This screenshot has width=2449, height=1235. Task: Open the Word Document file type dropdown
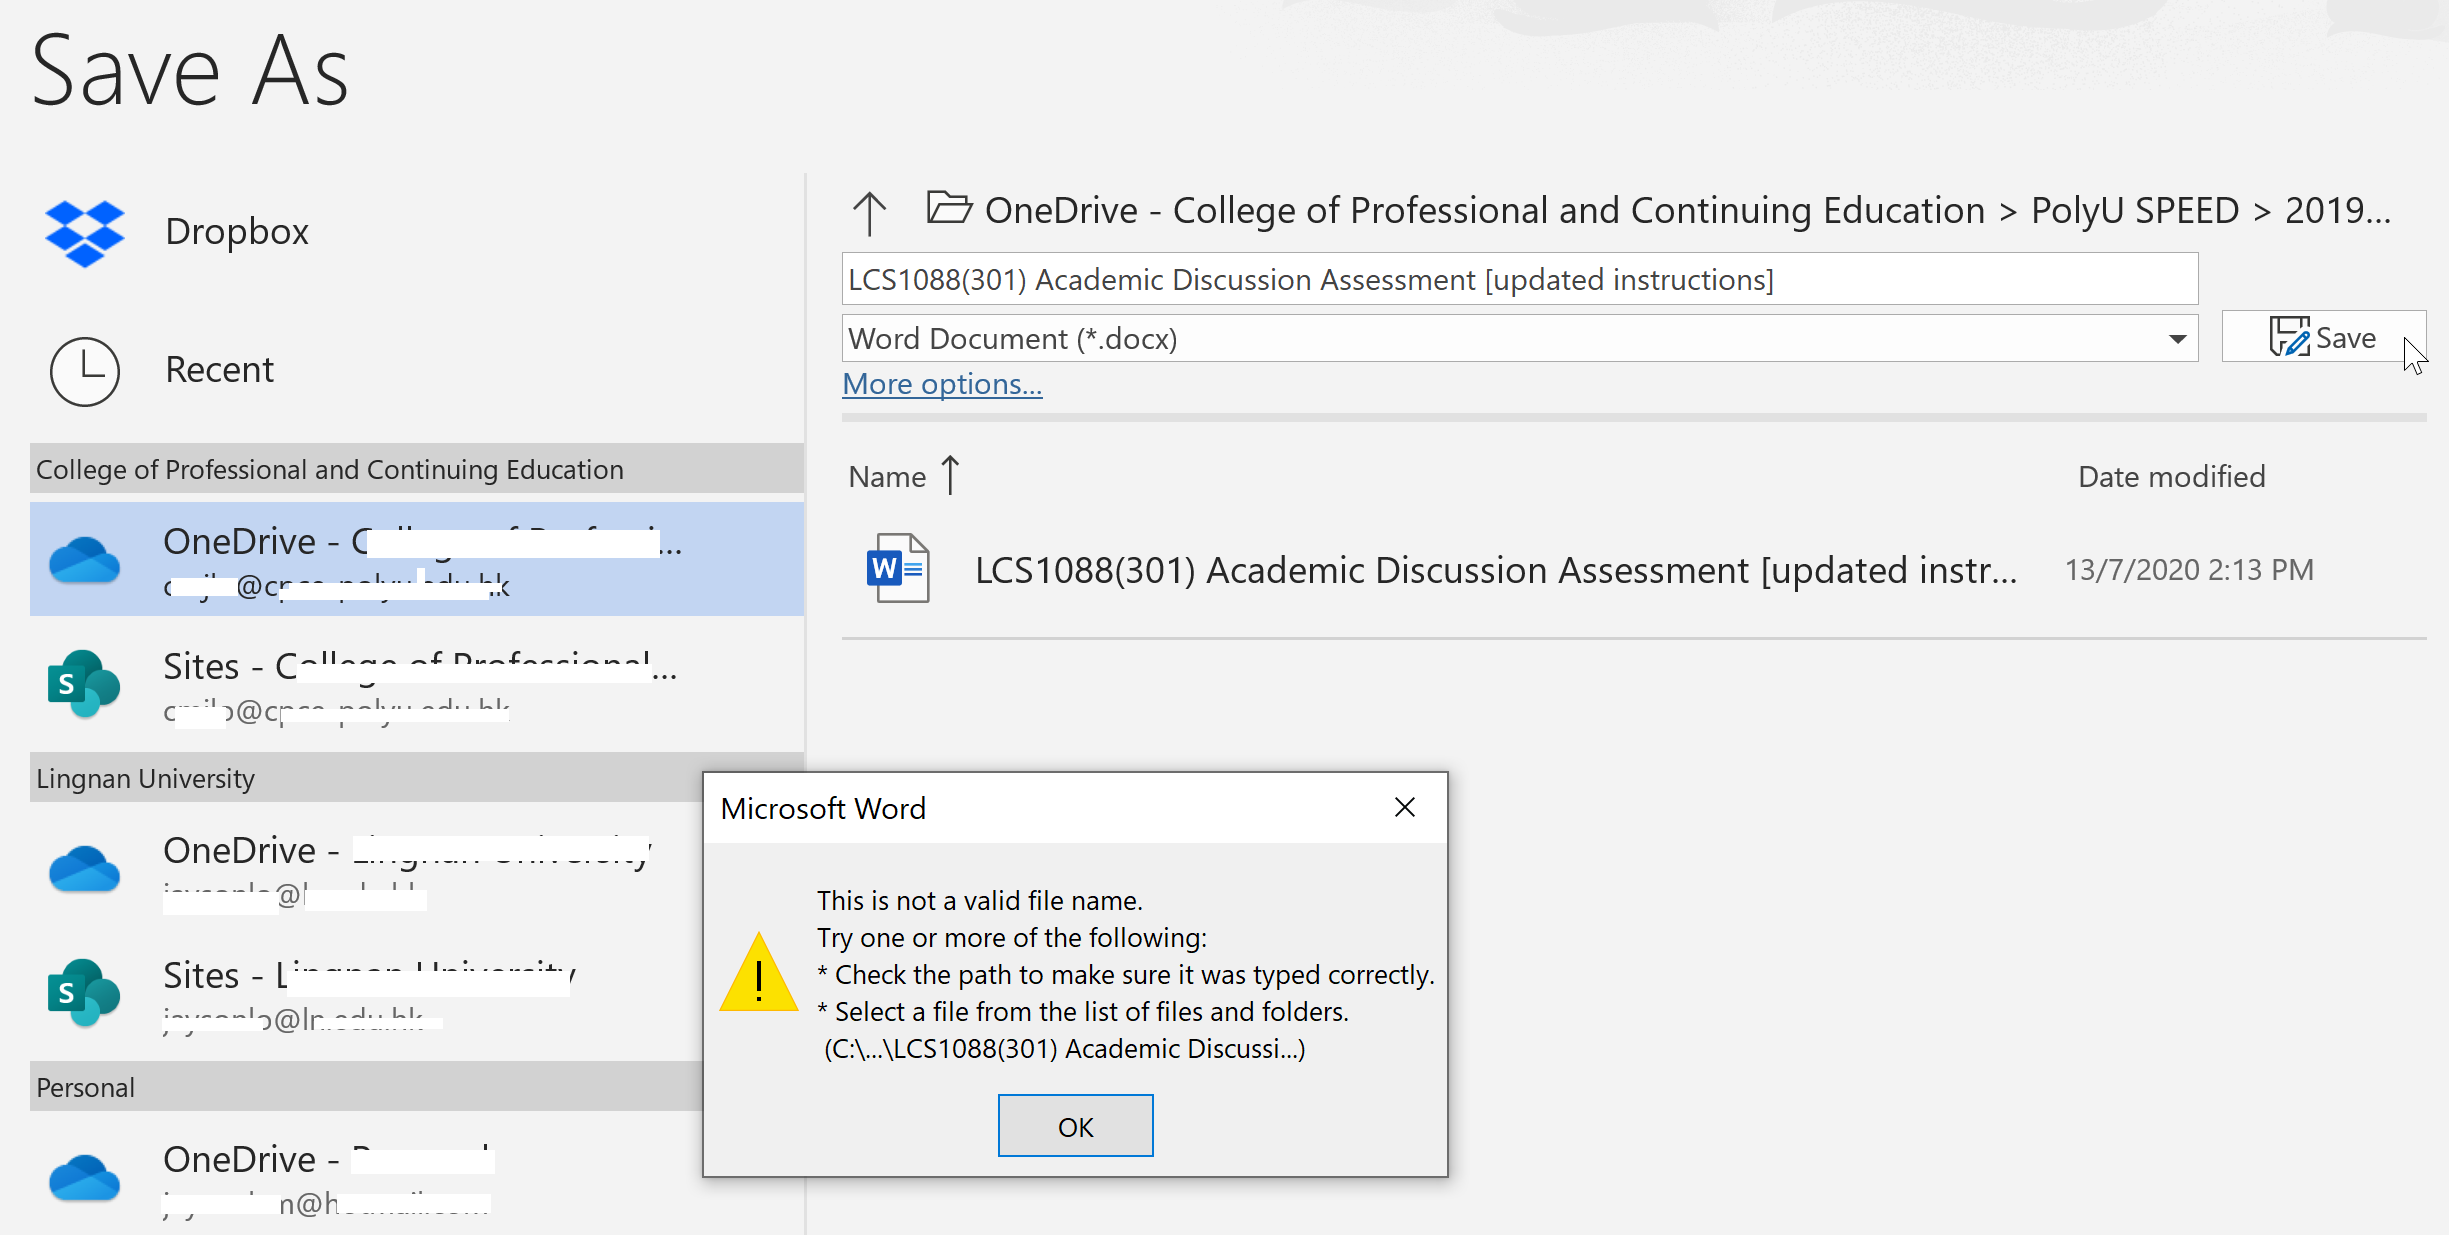[1520, 338]
